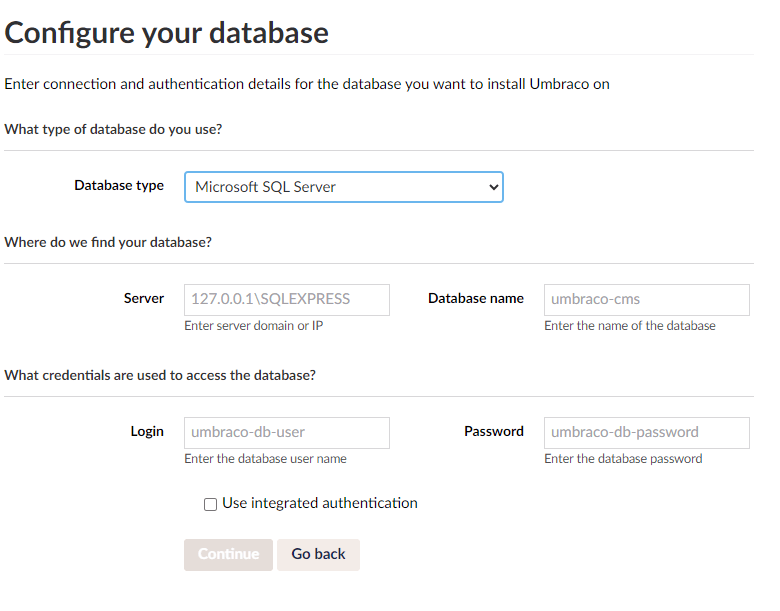Click the 'Configure your database' heading
780x611 pixels.
[x=167, y=33]
